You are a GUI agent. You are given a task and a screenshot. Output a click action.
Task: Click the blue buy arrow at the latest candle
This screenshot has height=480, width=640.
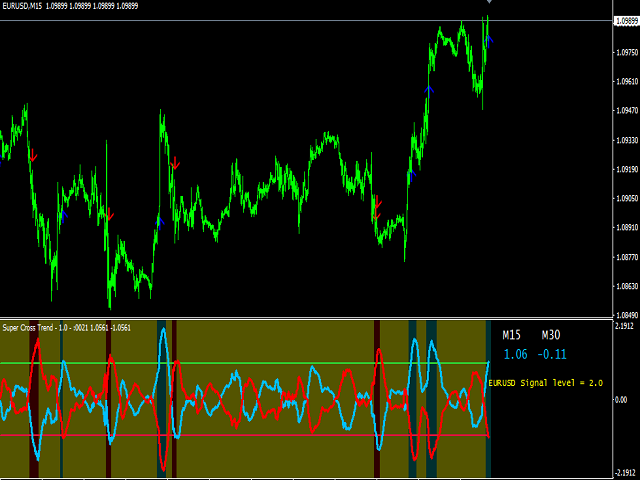(489, 40)
